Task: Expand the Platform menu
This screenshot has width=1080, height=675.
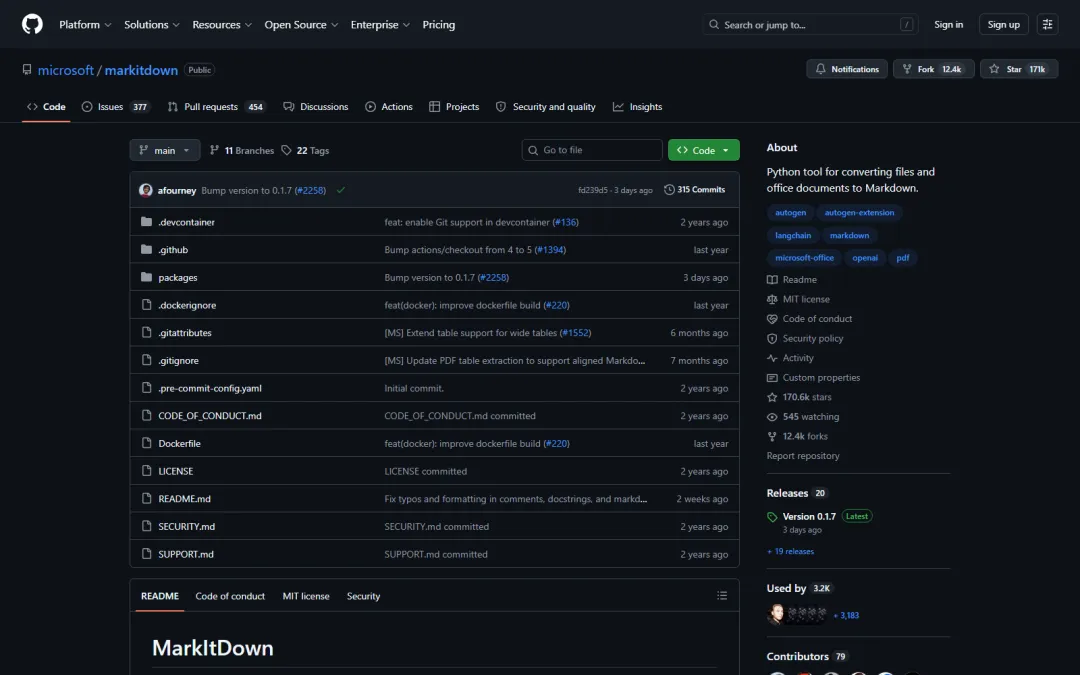Action: [x=85, y=24]
